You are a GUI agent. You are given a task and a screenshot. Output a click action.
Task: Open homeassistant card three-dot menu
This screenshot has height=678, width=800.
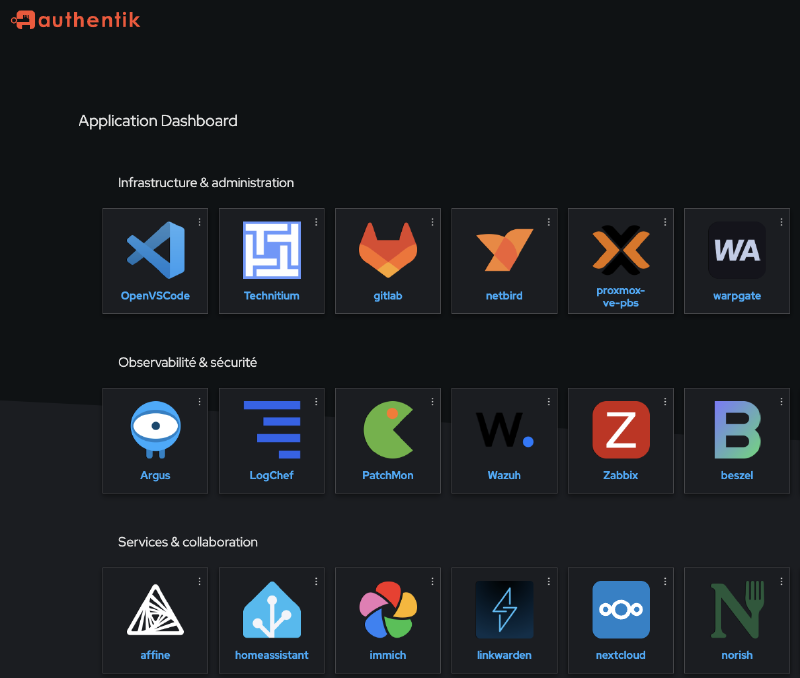coord(316,581)
